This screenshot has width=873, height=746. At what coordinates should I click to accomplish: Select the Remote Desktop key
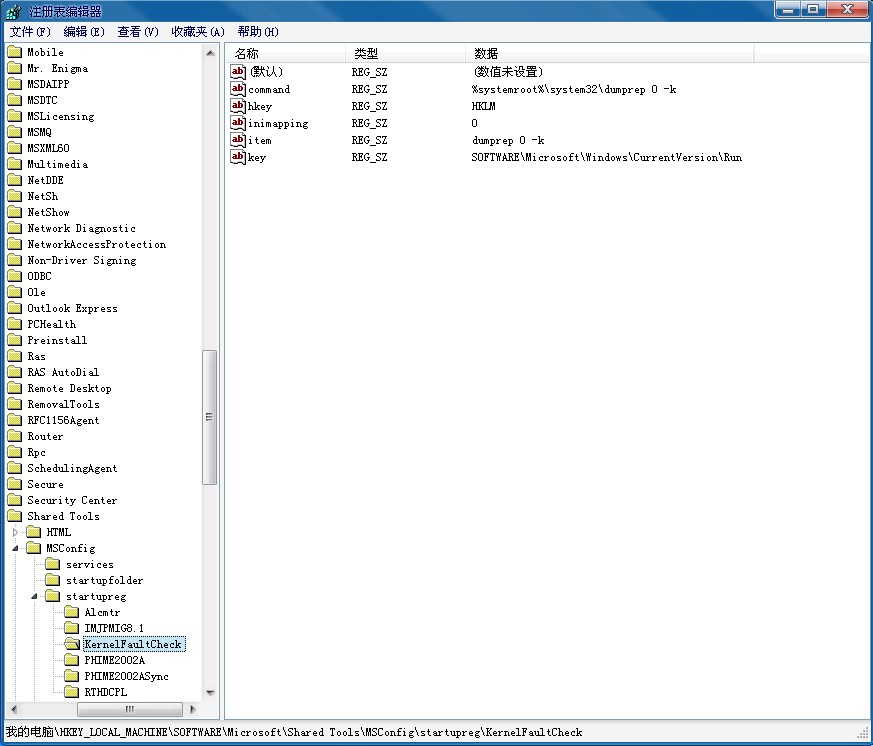(x=70, y=389)
